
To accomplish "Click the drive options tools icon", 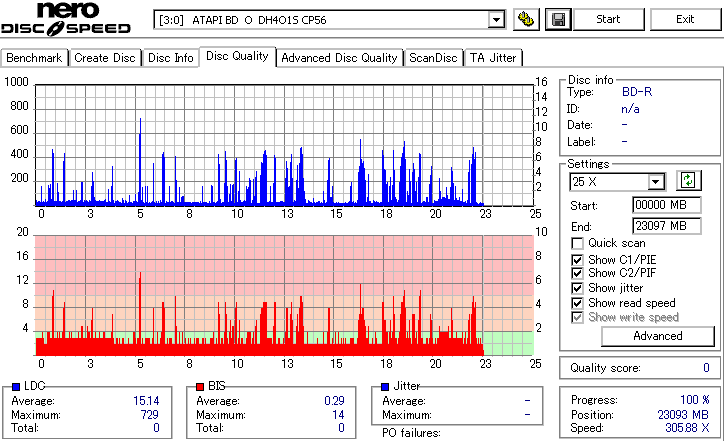I will pos(526,19).
